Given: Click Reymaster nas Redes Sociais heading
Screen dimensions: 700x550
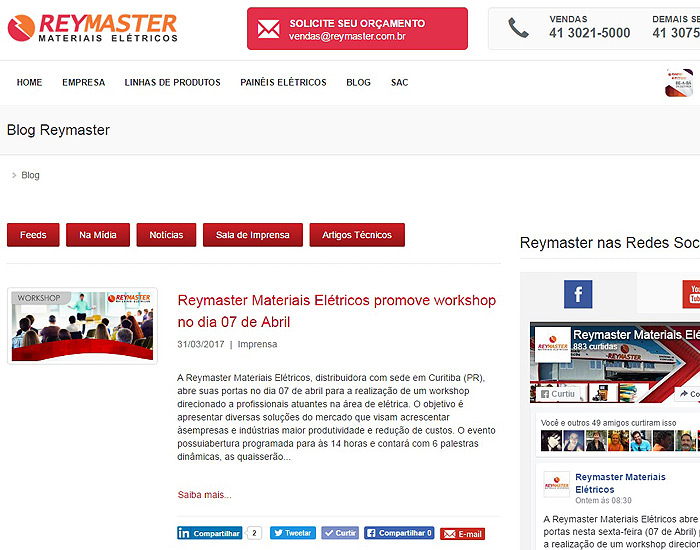Looking at the screenshot, I should coord(610,243).
